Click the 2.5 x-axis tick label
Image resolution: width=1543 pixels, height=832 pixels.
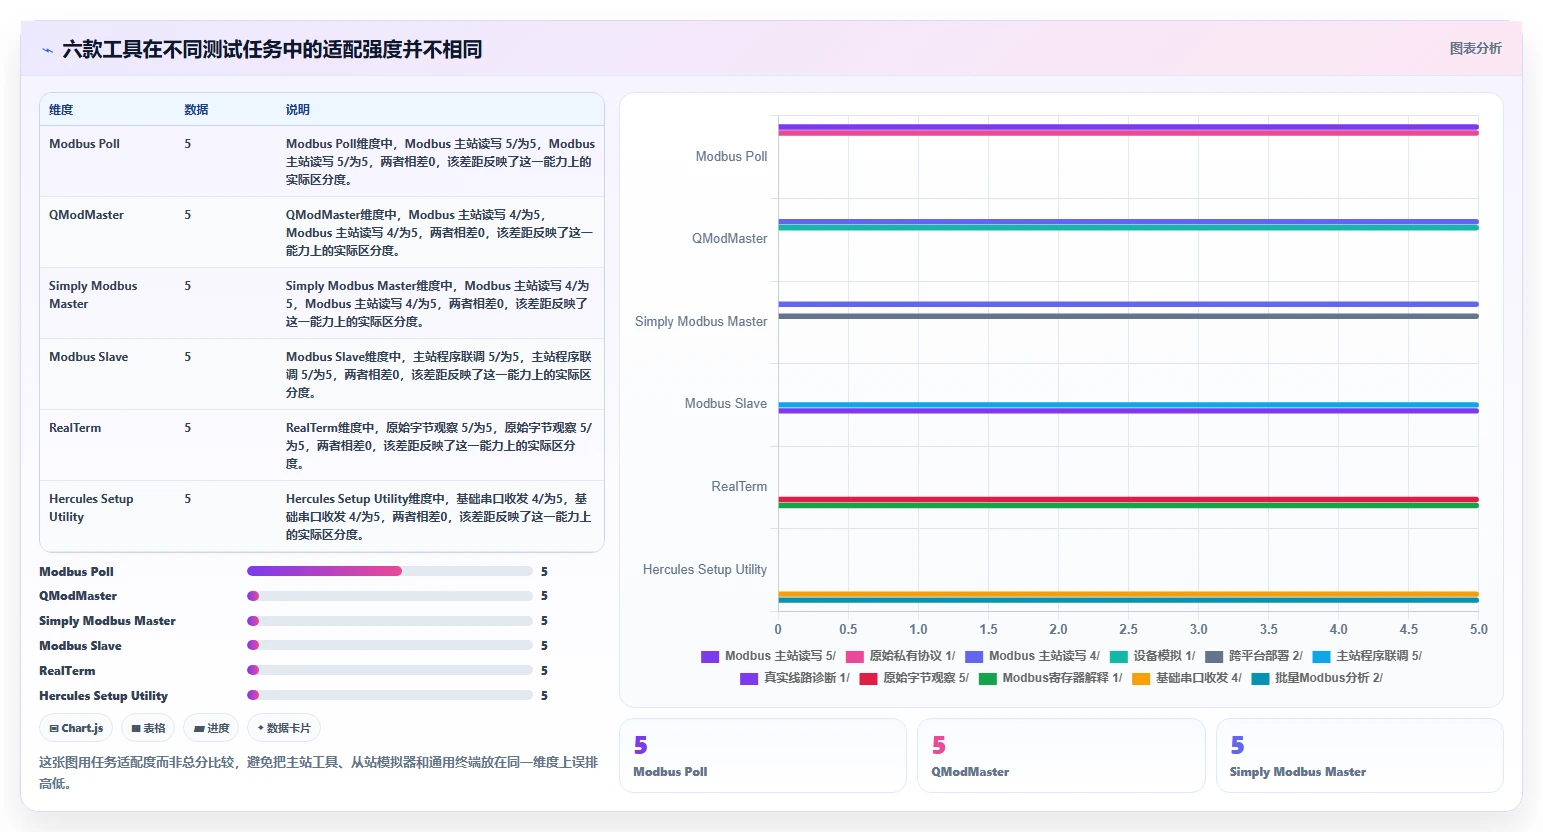(1128, 629)
